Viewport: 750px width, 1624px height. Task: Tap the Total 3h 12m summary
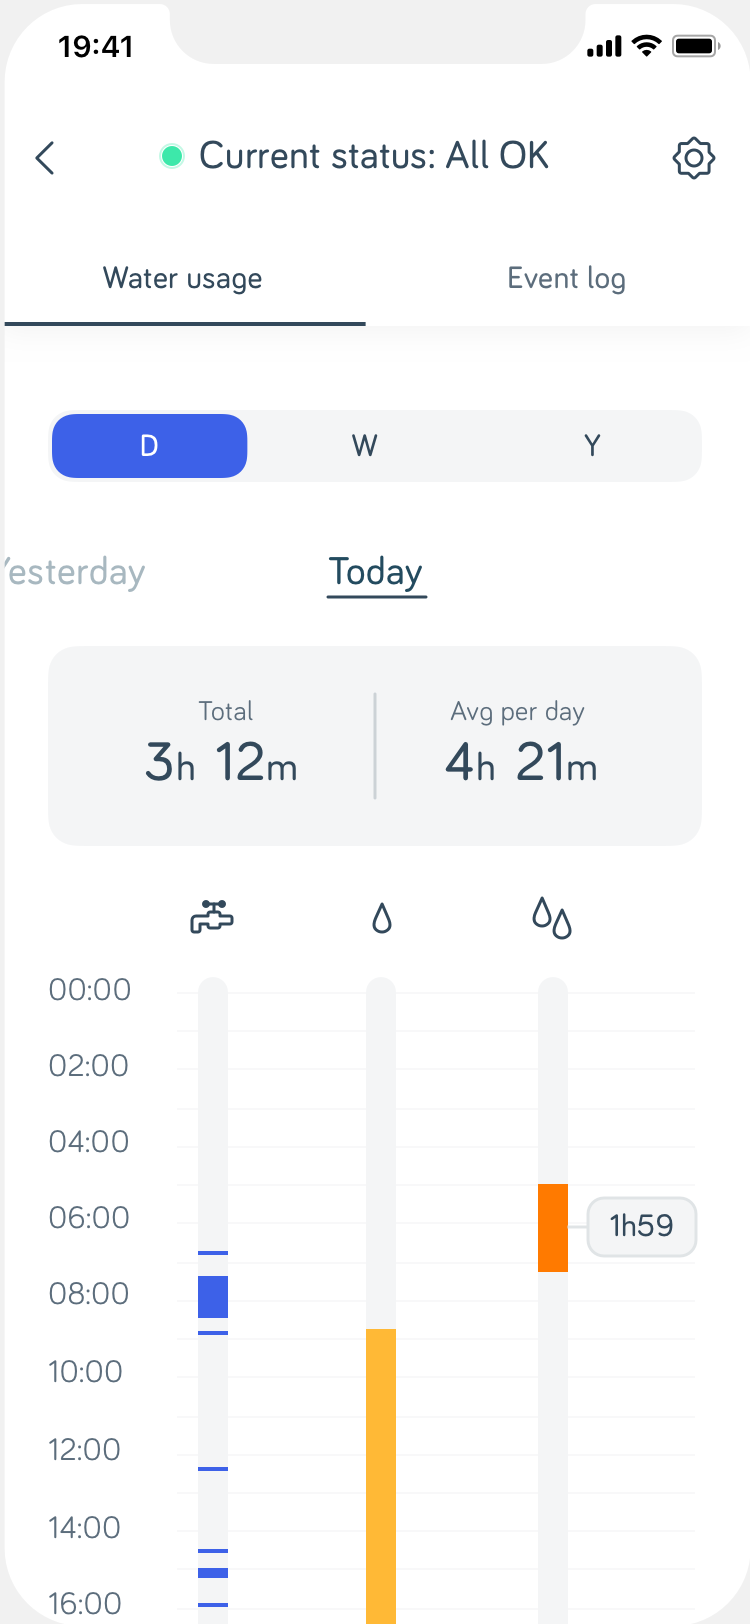pos(221,746)
